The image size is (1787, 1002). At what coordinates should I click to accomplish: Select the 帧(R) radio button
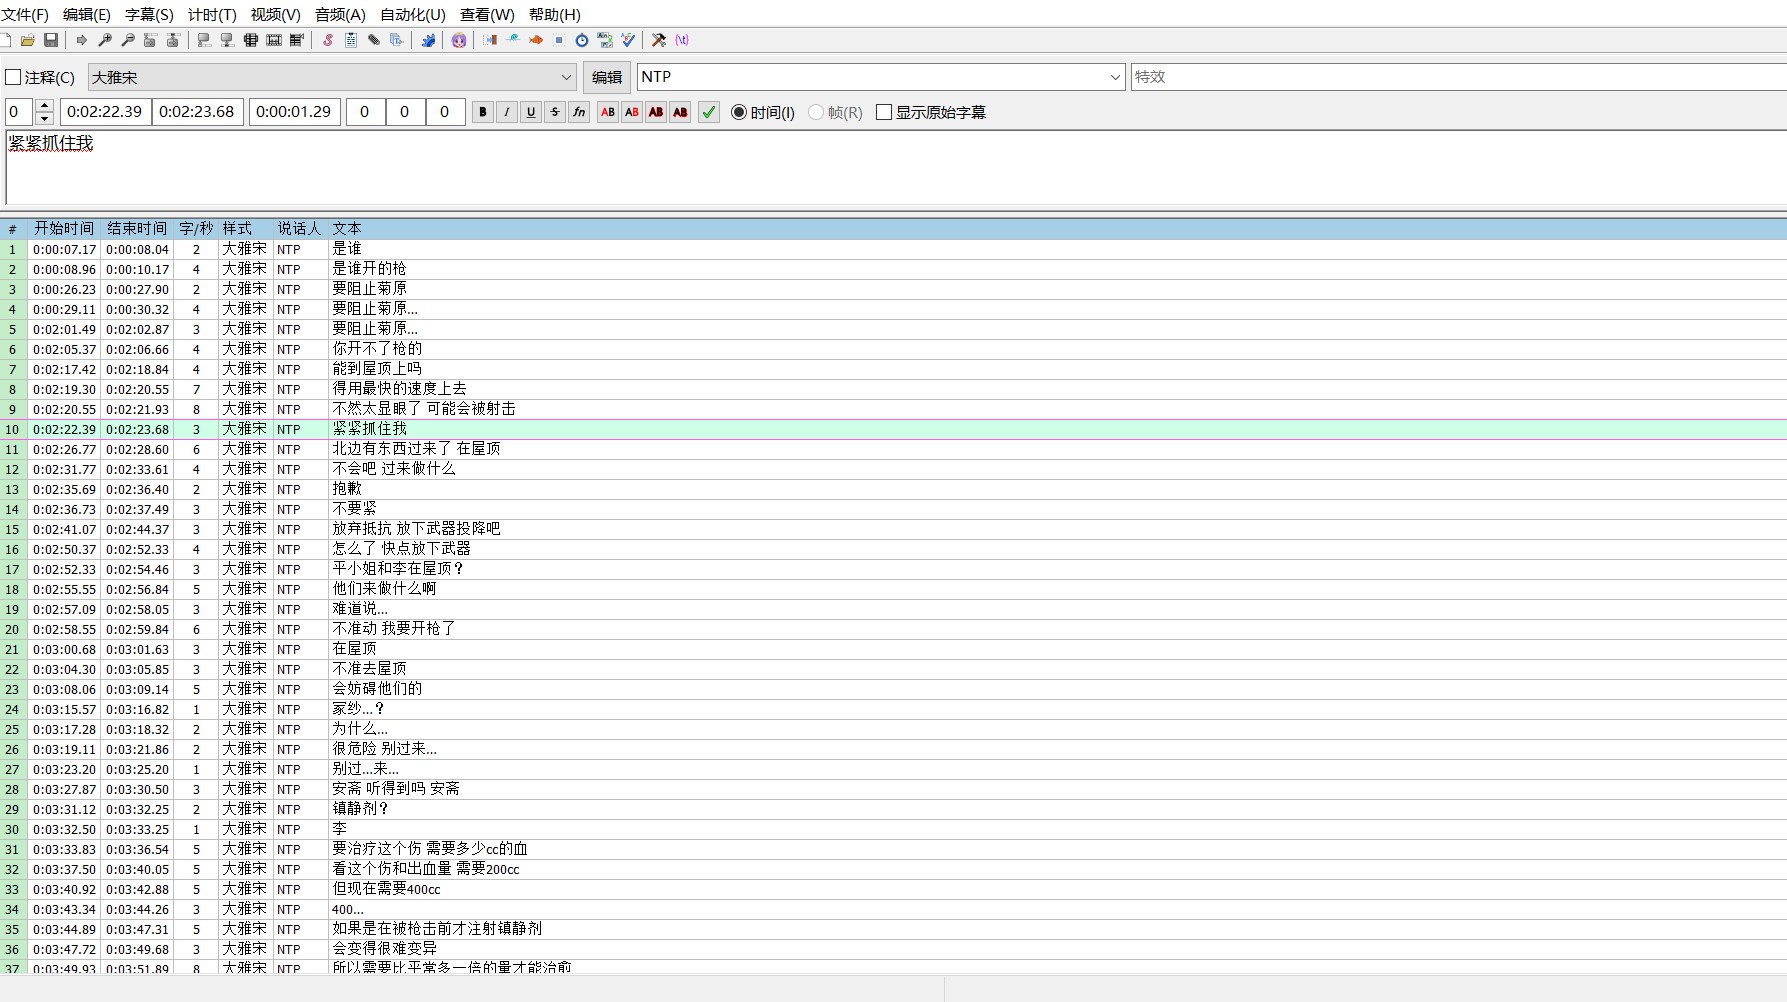(836, 112)
